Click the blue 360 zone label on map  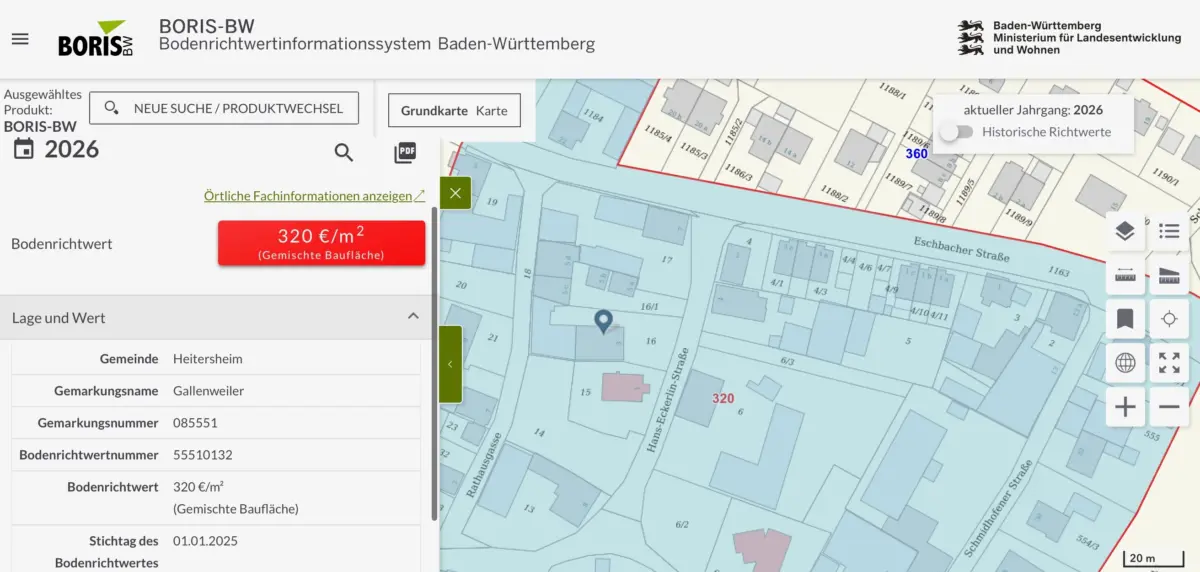[917, 154]
